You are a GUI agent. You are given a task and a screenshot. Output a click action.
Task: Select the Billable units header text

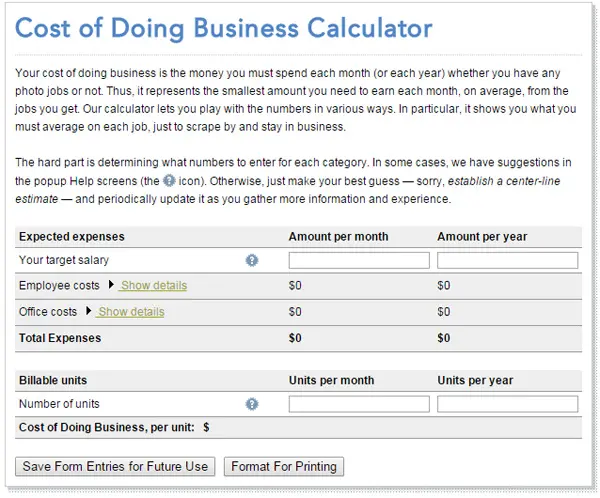coord(53,380)
